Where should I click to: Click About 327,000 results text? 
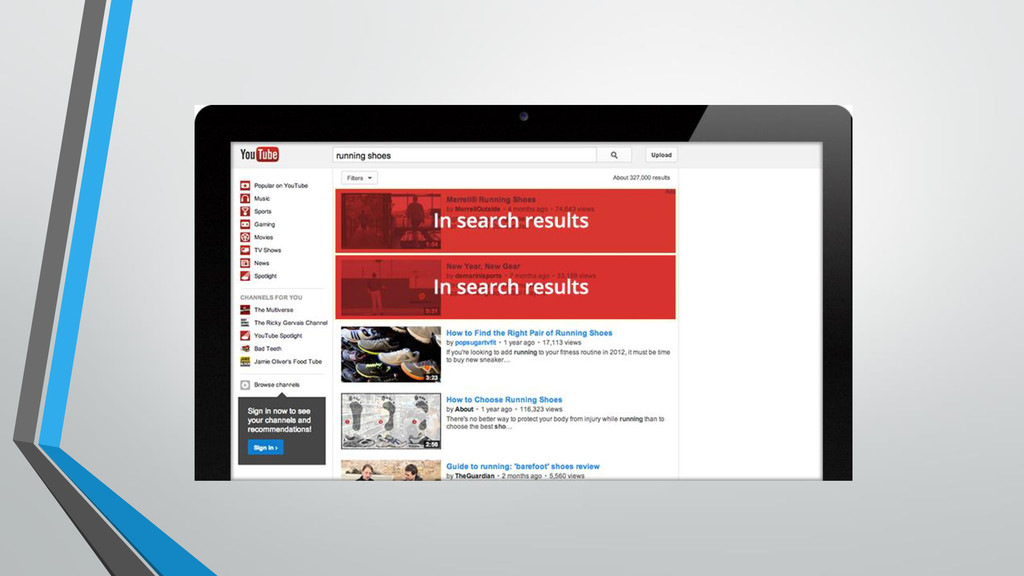pyautogui.click(x=641, y=178)
